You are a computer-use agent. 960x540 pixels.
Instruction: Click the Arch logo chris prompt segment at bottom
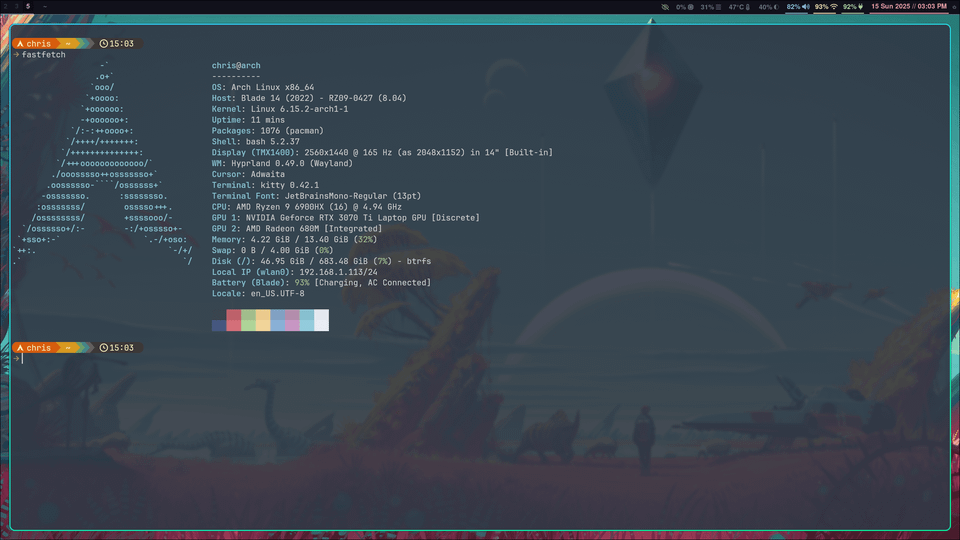pyautogui.click(x=34, y=348)
